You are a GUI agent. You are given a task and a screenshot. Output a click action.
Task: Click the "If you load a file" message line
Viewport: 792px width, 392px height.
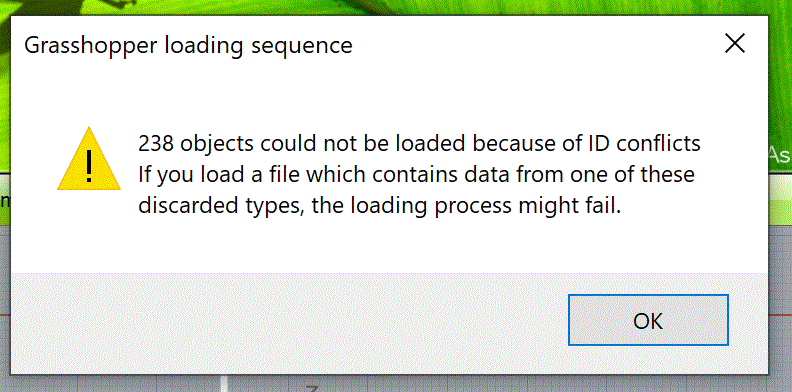coord(416,175)
